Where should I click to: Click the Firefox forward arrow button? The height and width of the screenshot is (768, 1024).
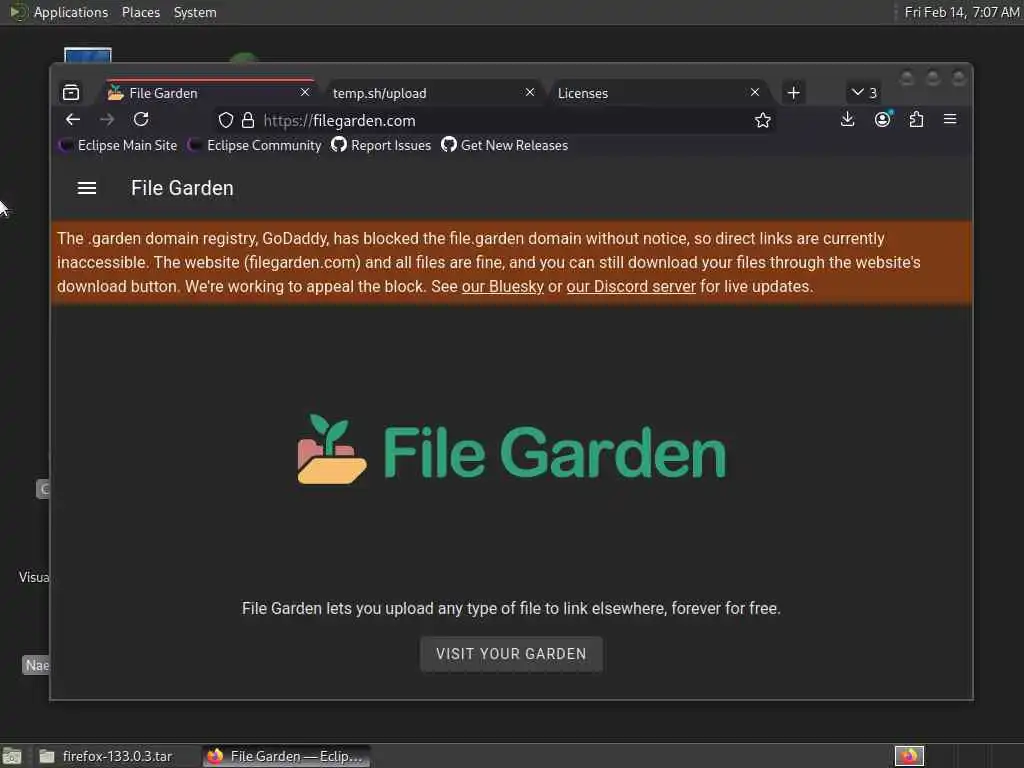pyautogui.click(x=107, y=120)
